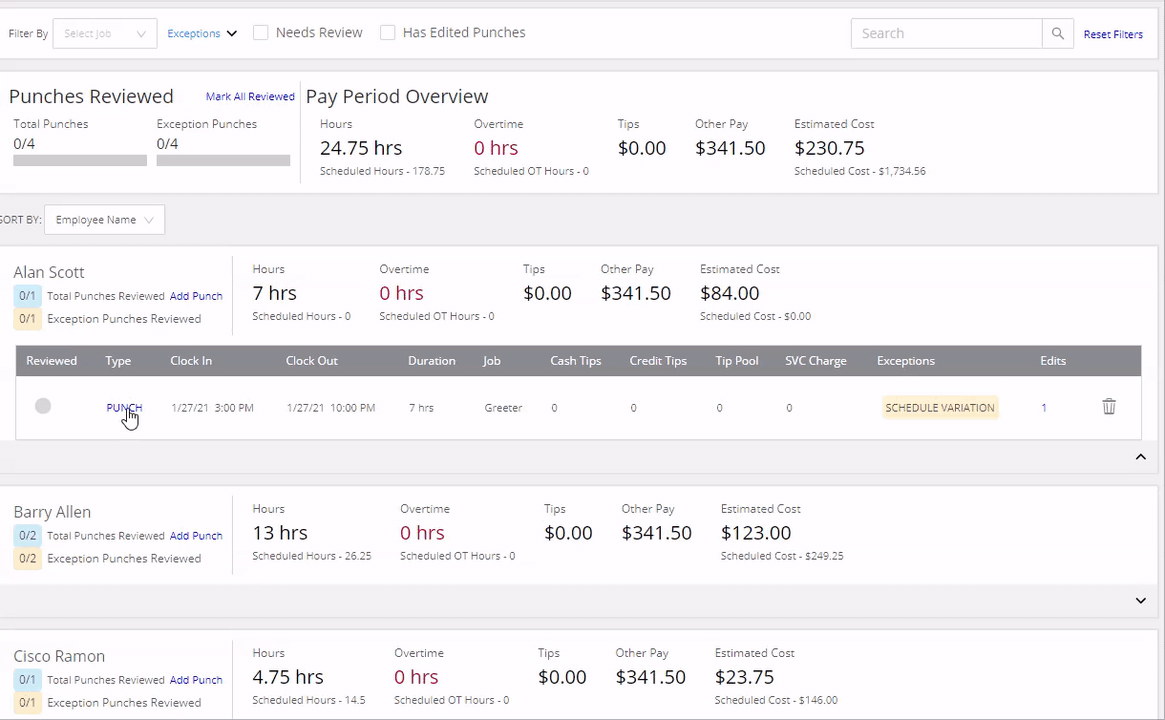Add Punch for Barry Allen

196,536
